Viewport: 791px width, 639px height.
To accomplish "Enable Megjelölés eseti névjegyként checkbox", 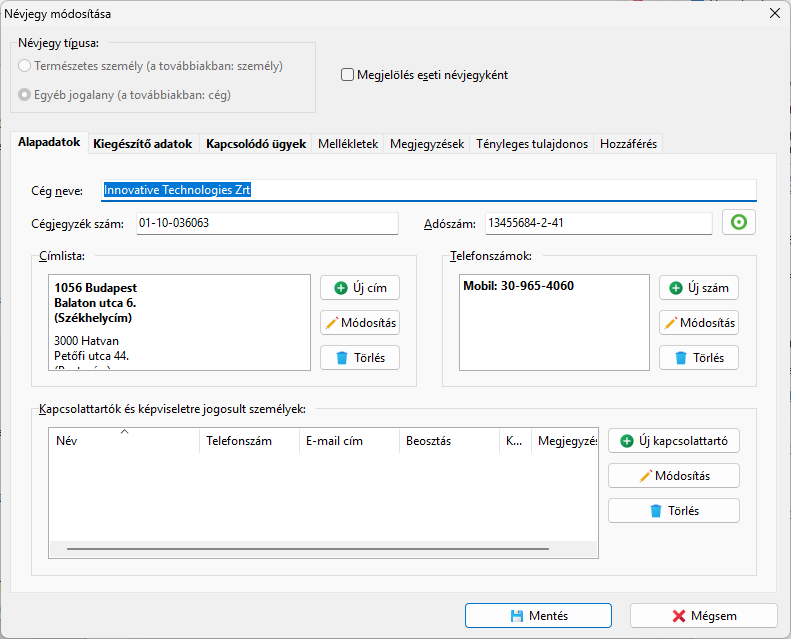I will pyautogui.click(x=348, y=75).
